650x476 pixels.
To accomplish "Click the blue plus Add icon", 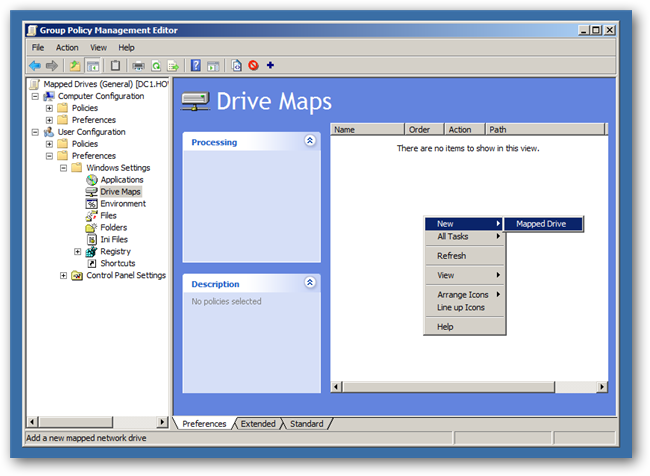I will tap(270, 65).
